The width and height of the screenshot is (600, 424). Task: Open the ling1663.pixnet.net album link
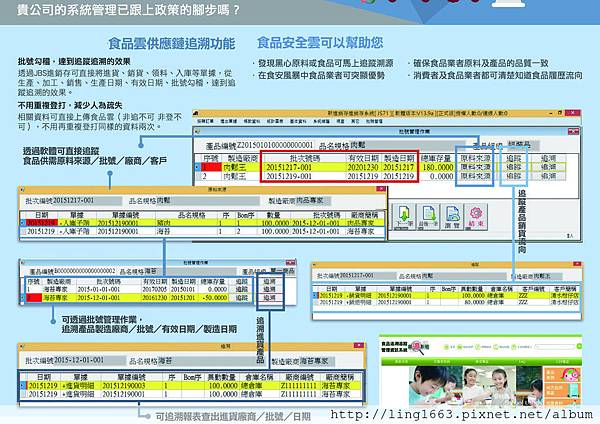(x=461, y=414)
